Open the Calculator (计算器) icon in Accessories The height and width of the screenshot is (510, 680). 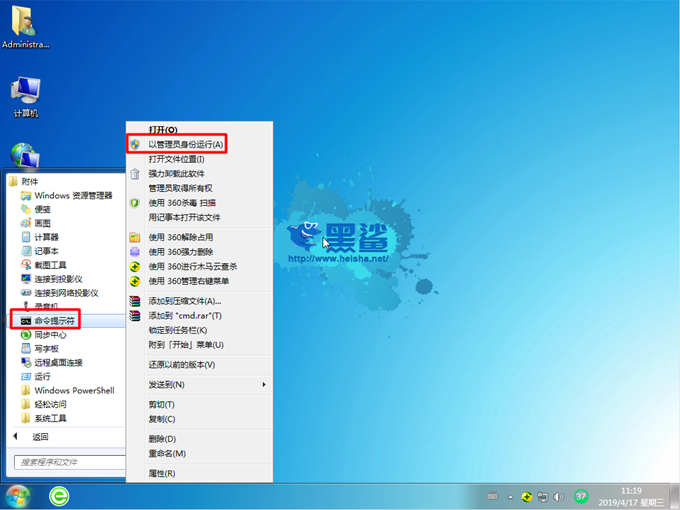(26, 237)
